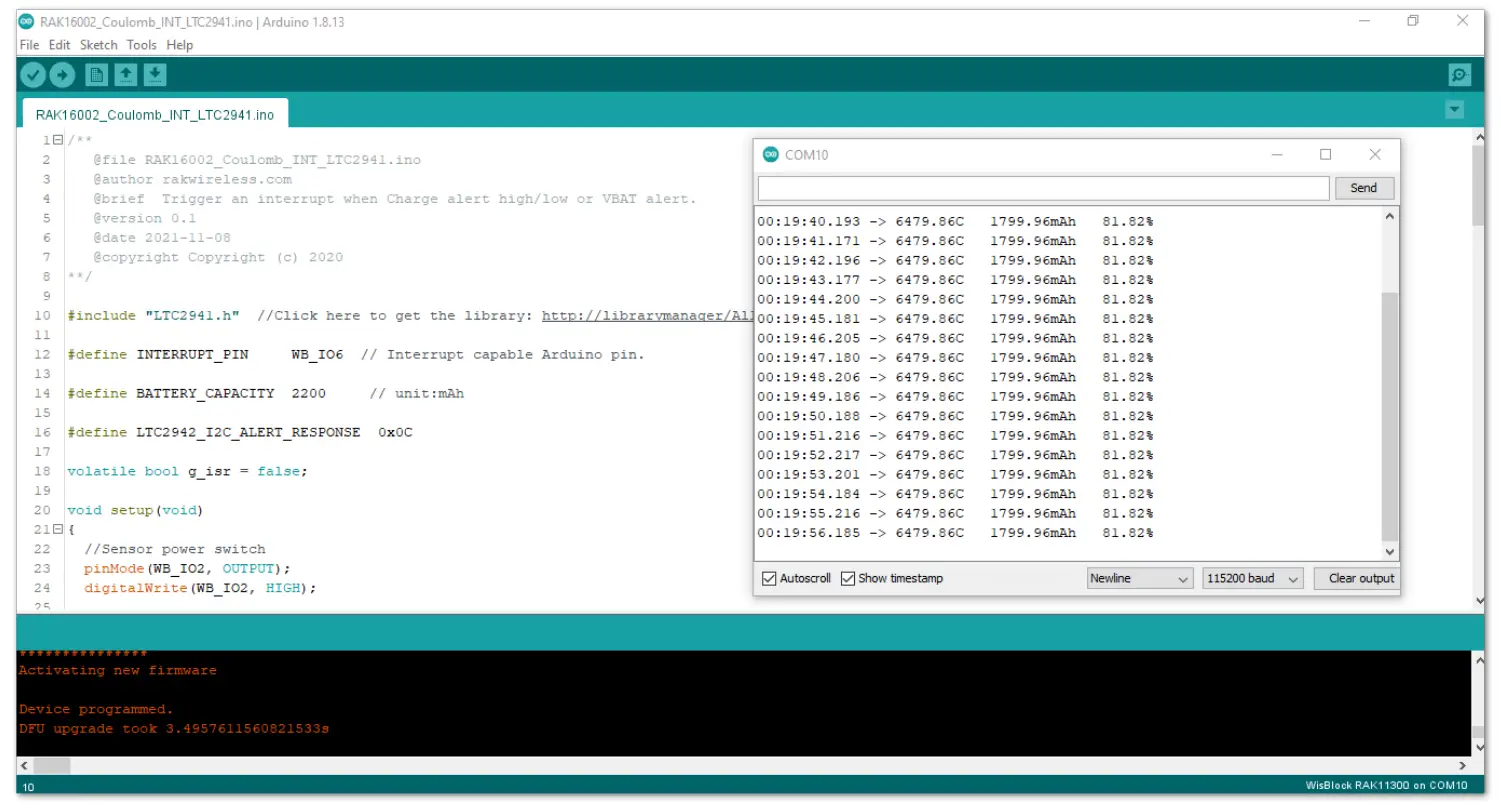1501x811 pixels.
Task: Toggle the Autoscroll checkbox
Action: click(x=769, y=579)
